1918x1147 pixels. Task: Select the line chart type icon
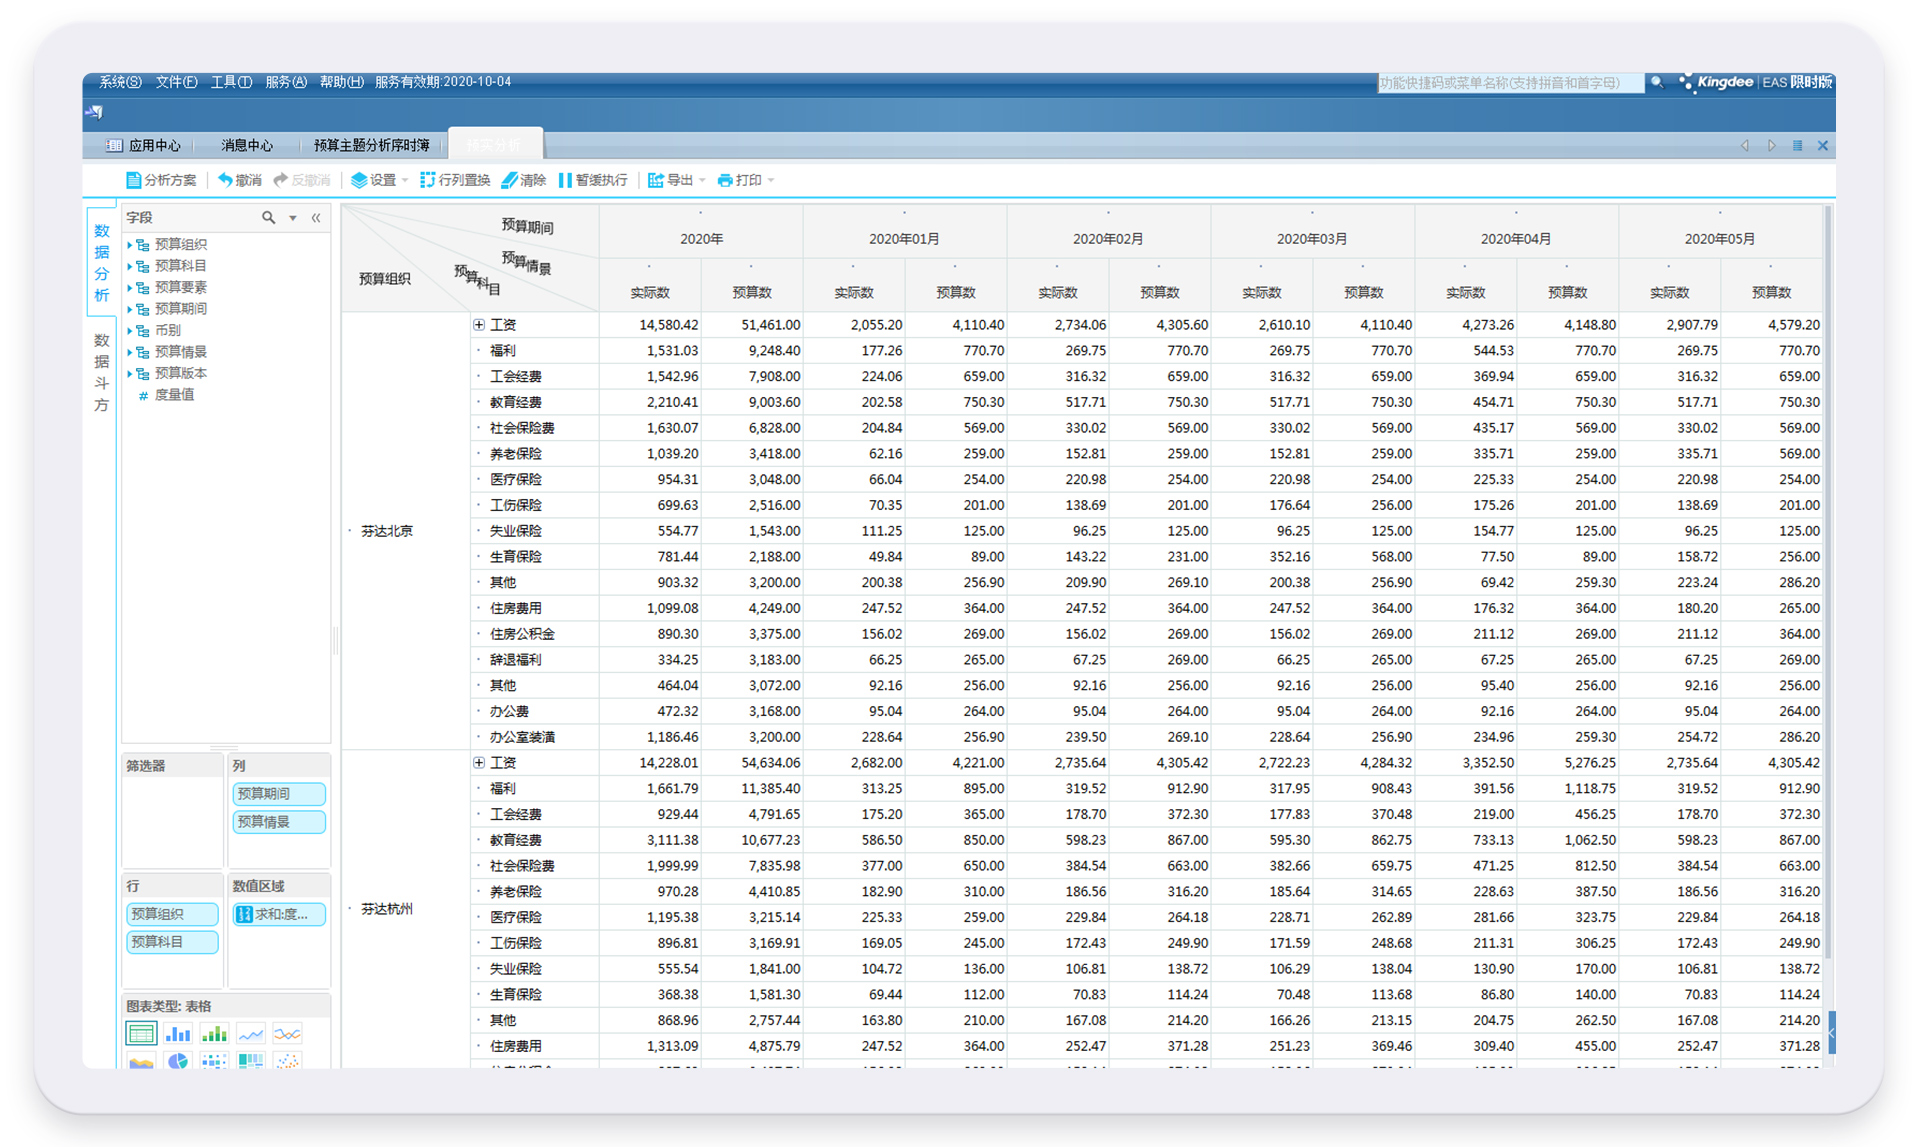pyautogui.click(x=251, y=1034)
